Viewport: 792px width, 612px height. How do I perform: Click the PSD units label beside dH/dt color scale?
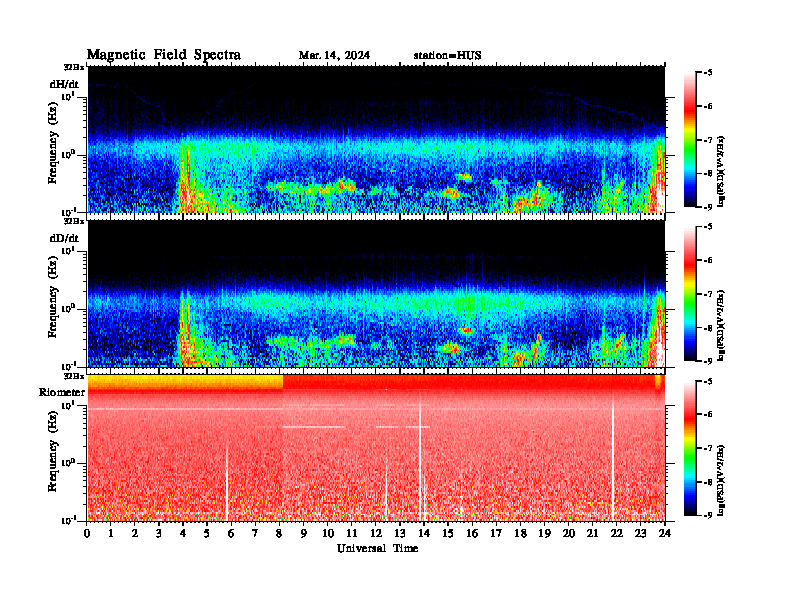click(723, 171)
